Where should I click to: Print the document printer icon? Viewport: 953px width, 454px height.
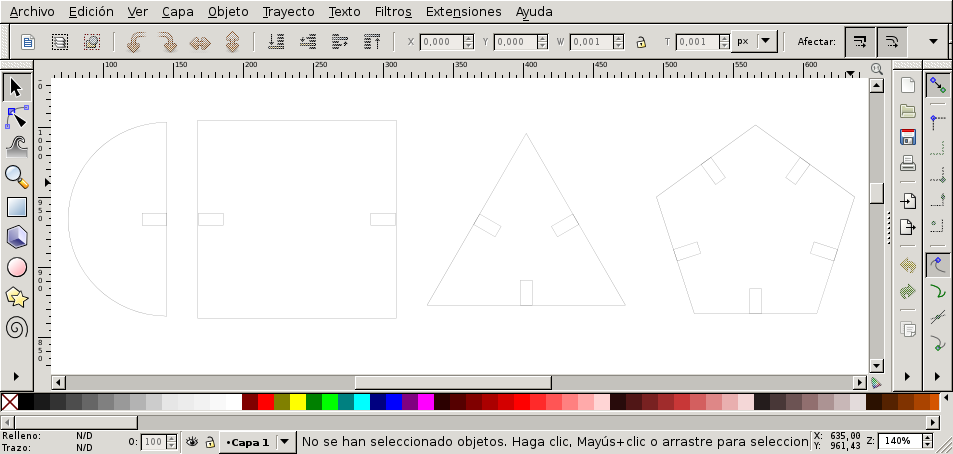pyautogui.click(x=907, y=162)
